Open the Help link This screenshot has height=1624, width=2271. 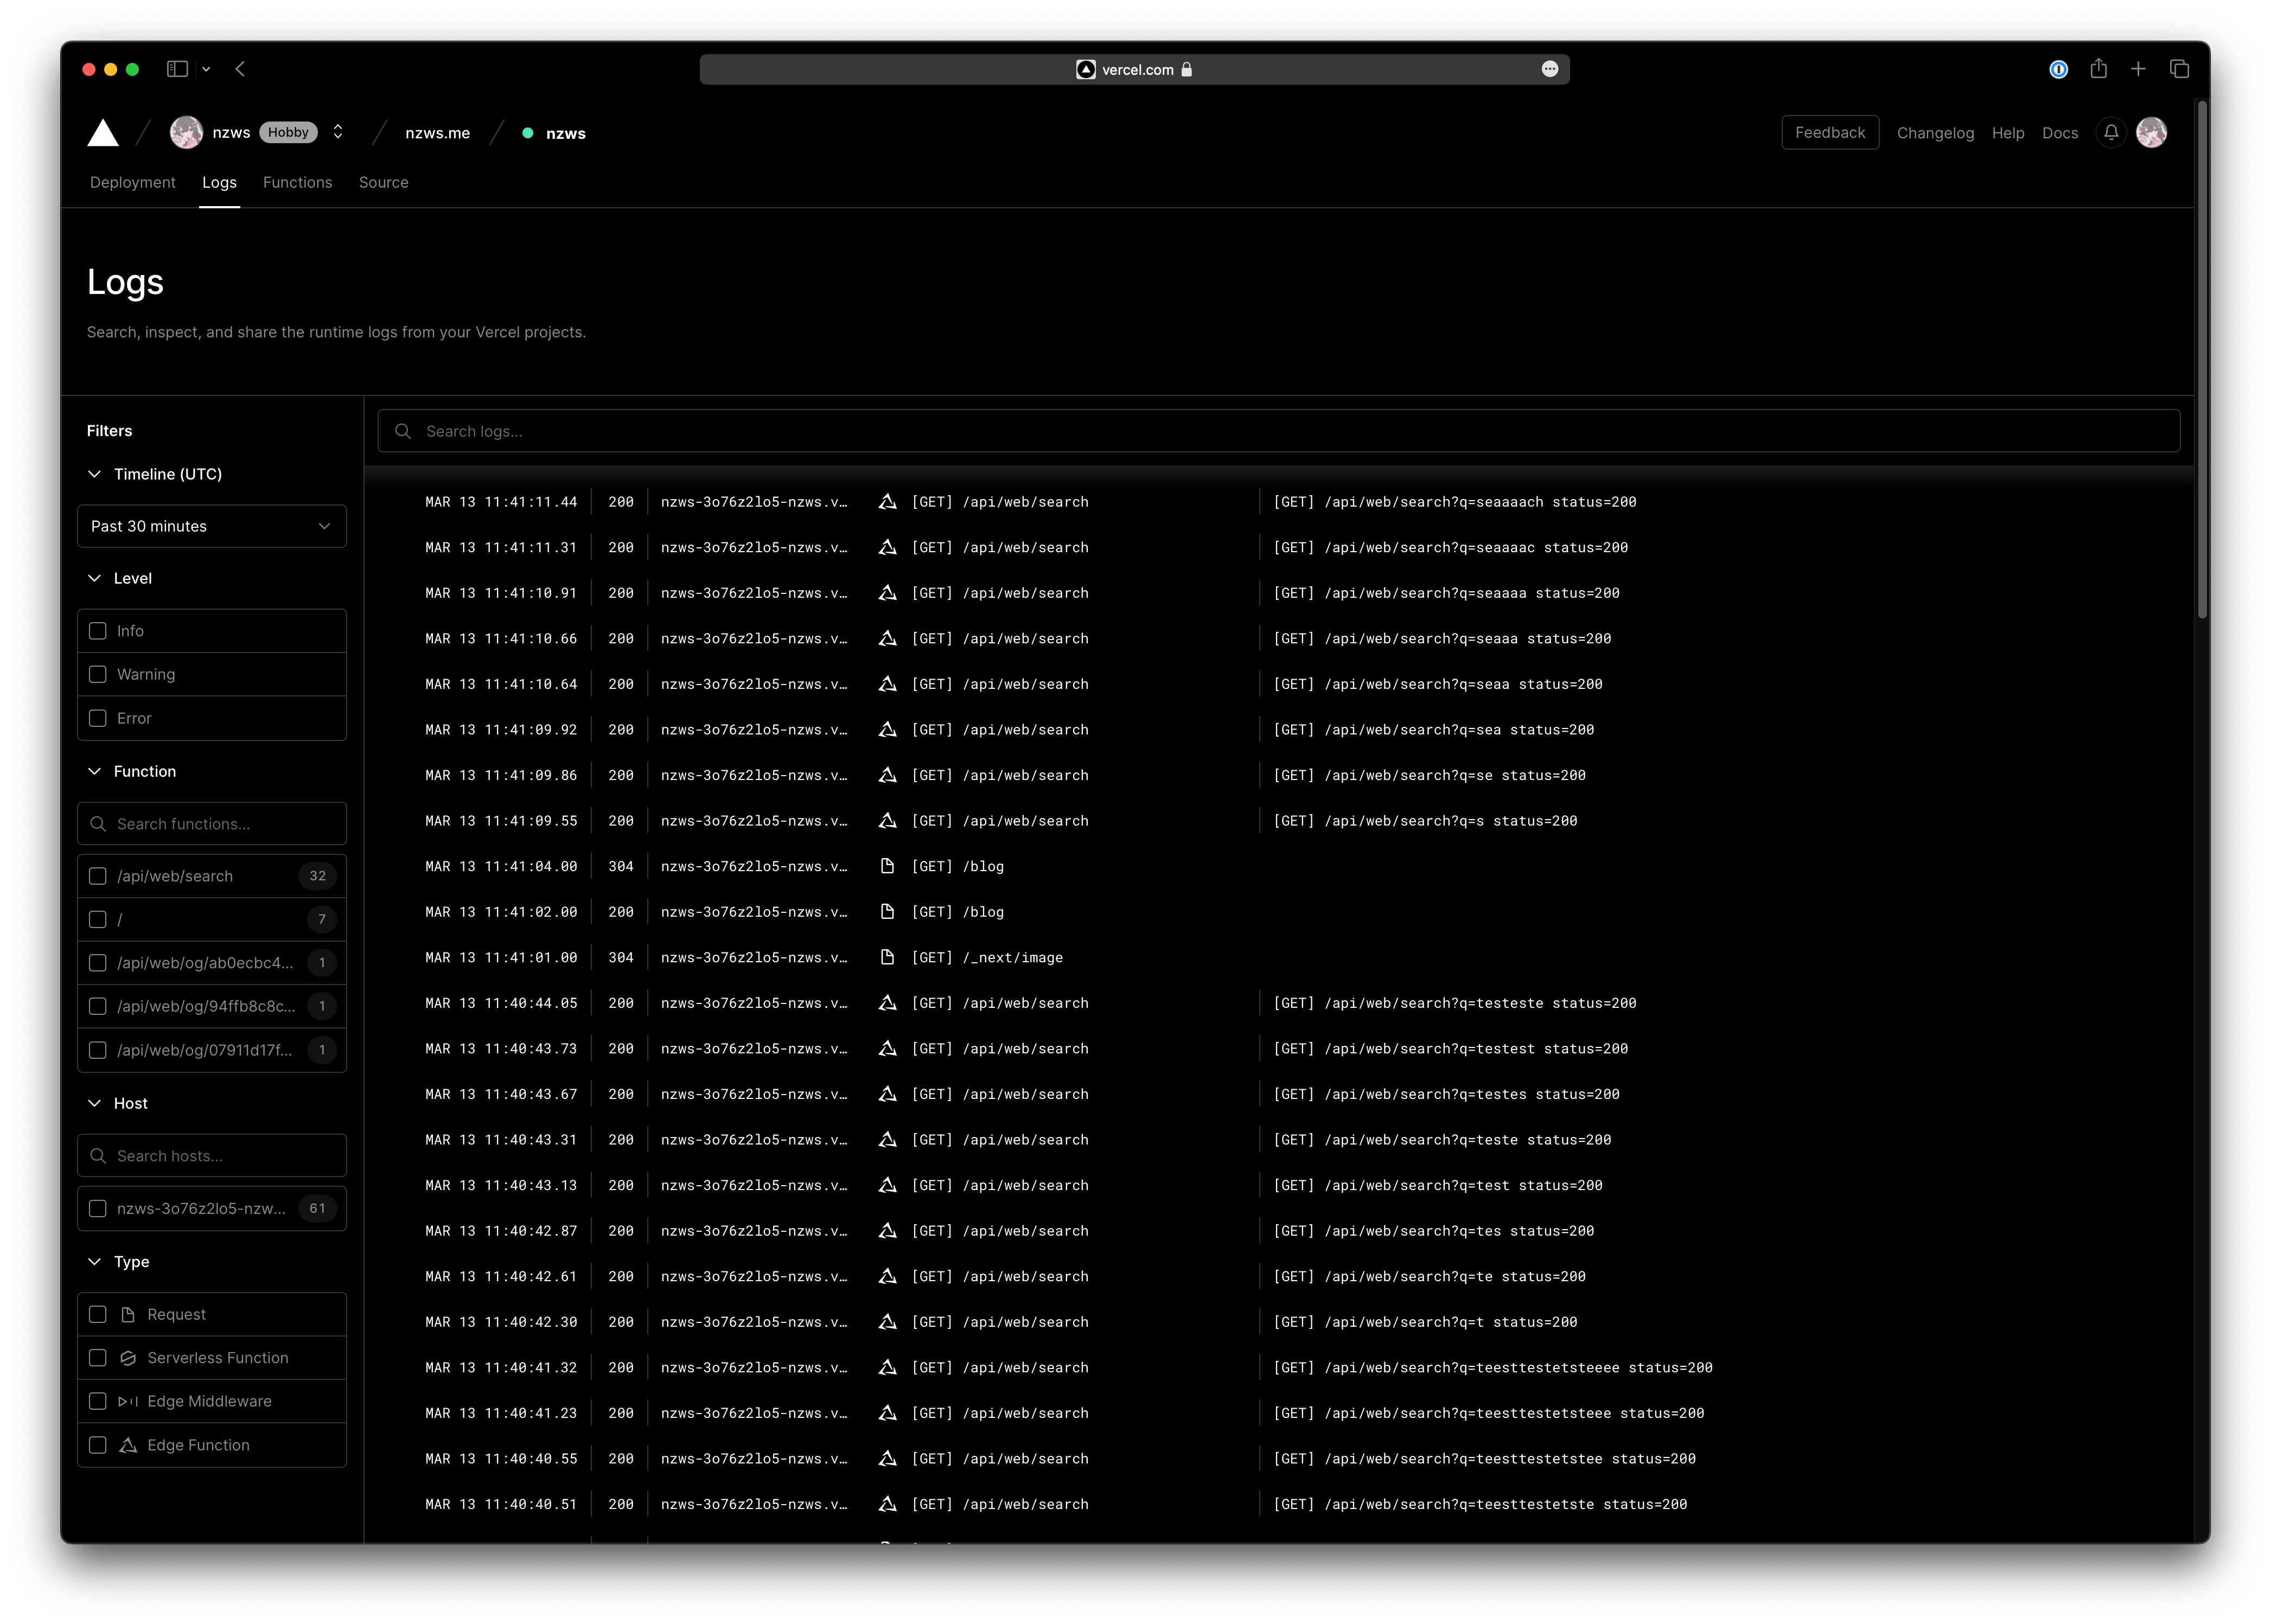tap(2008, 133)
